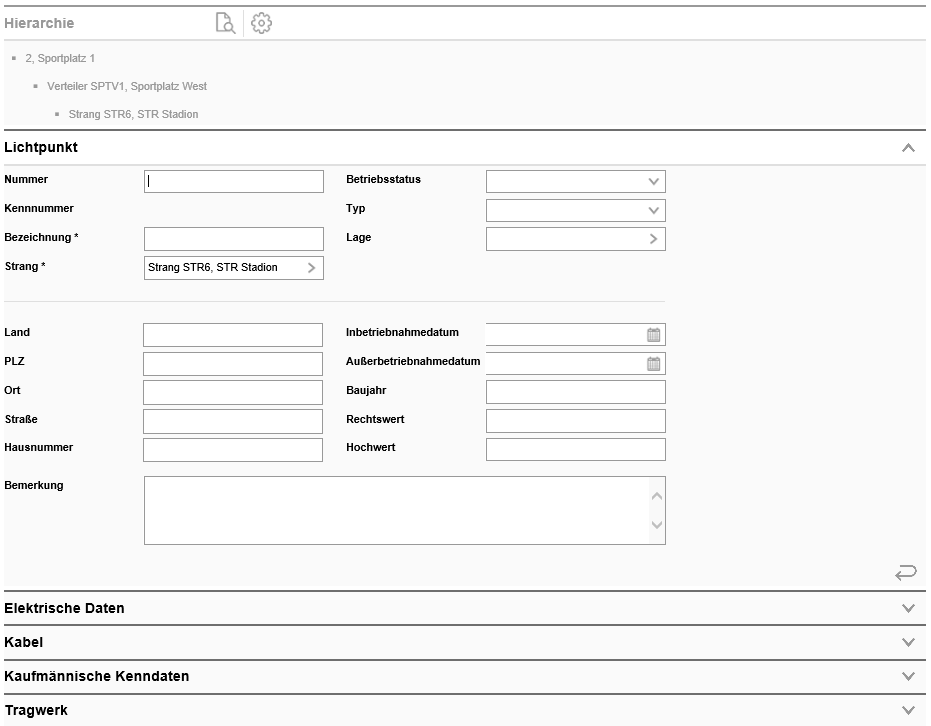
Task: Click into the Bemerkung text area
Action: [395, 510]
